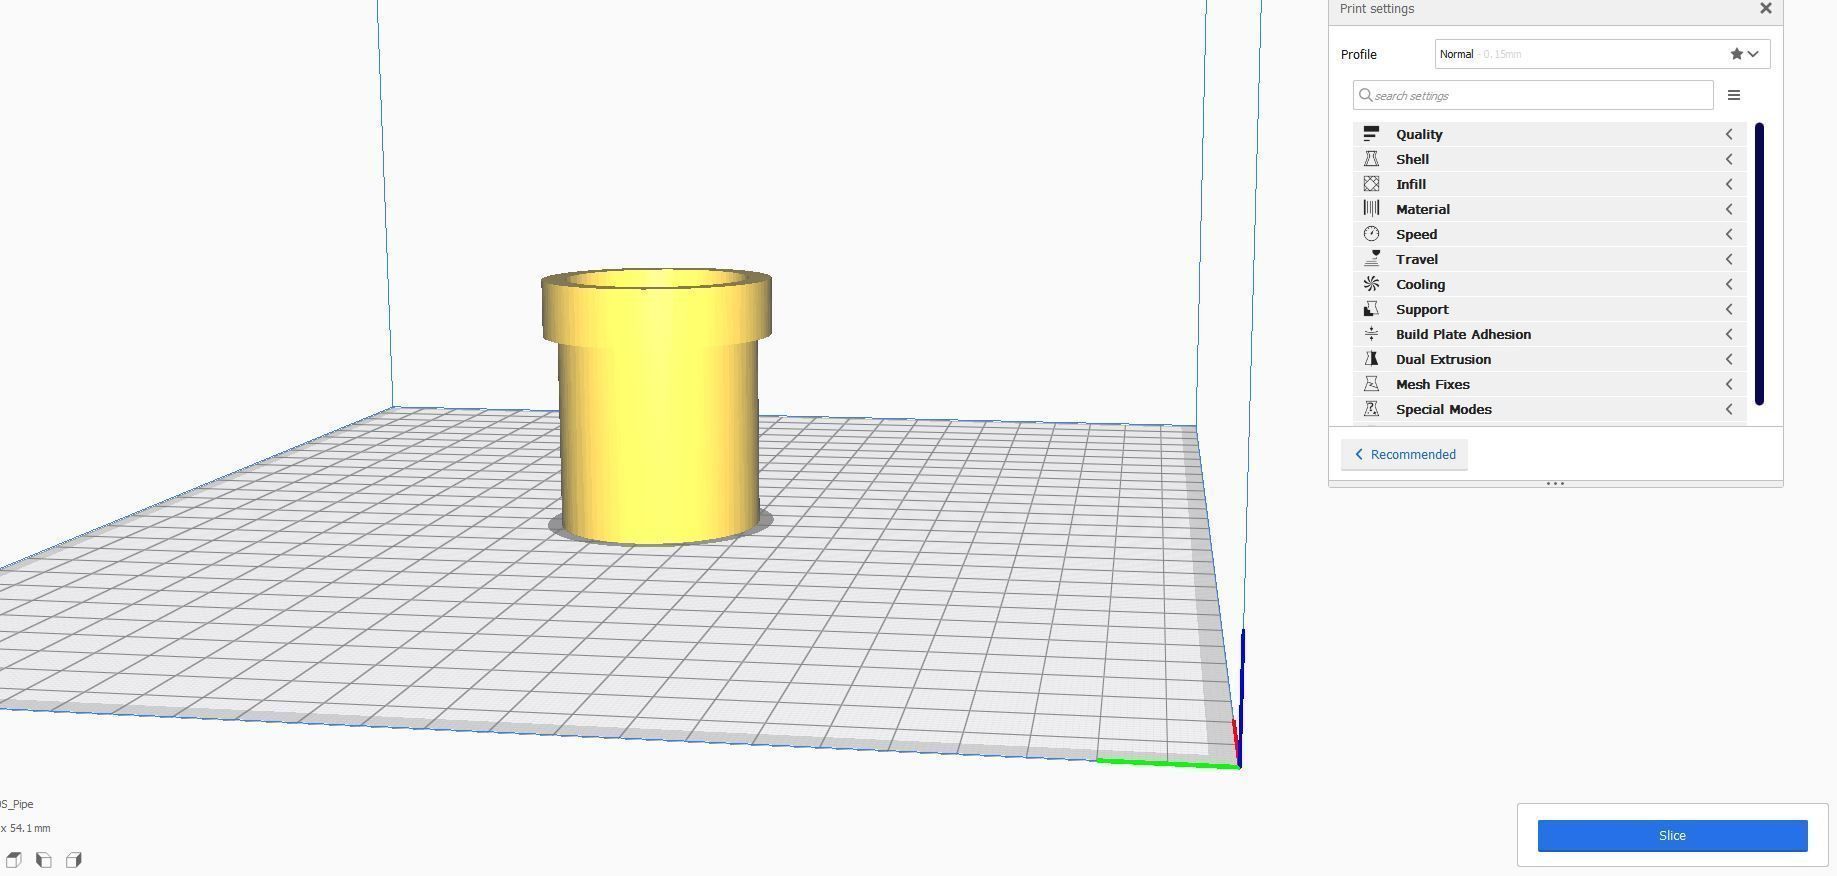Expand the Infill settings chevron
This screenshot has height=876, width=1837.
pyautogui.click(x=1729, y=184)
